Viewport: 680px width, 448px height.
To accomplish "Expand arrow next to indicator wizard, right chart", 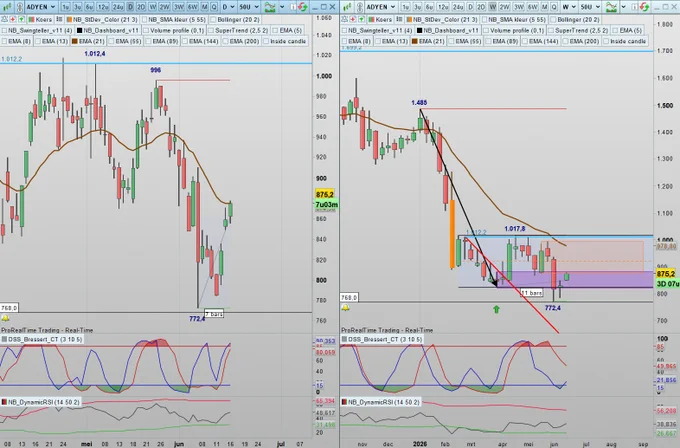I will click(623, 7).
